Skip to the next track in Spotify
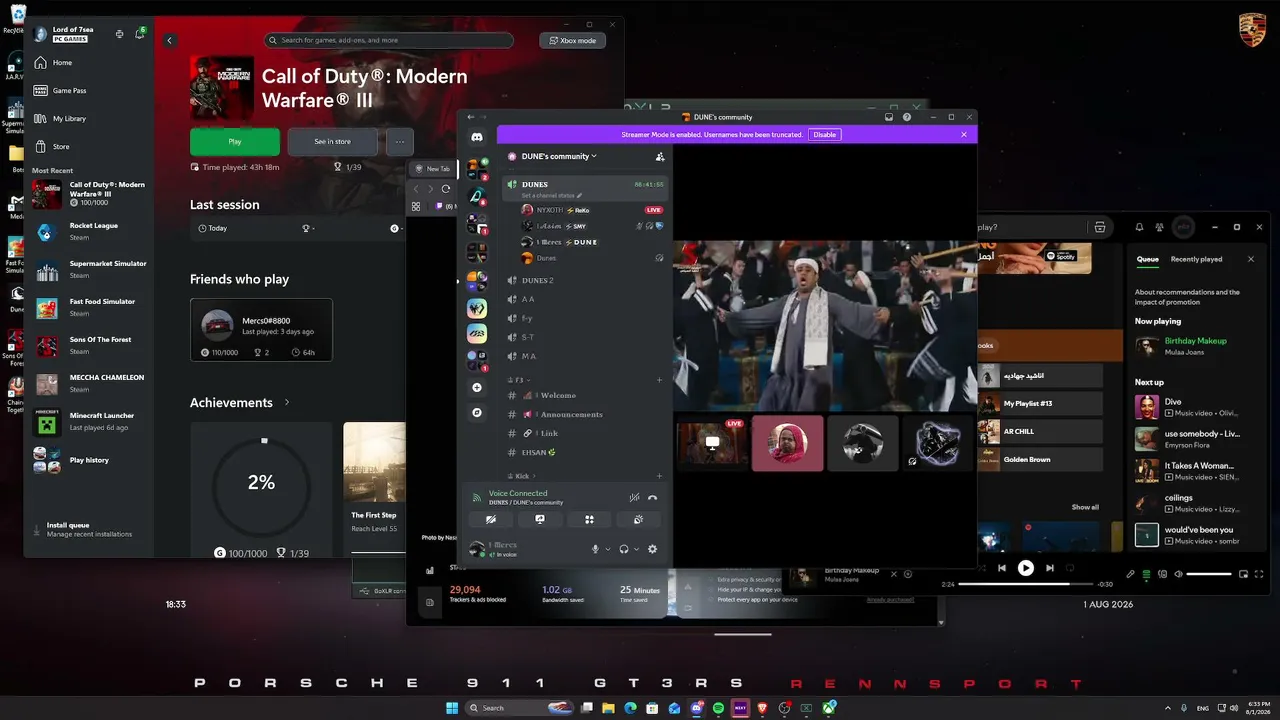Viewport: 1280px width, 720px height. pyautogui.click(x=1050, y=568)
